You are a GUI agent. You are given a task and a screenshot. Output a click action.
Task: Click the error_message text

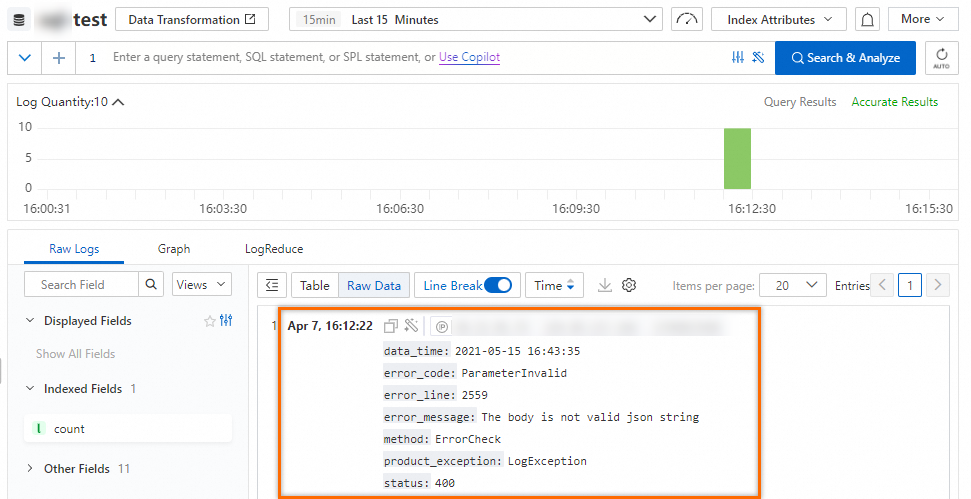point(590,417)
